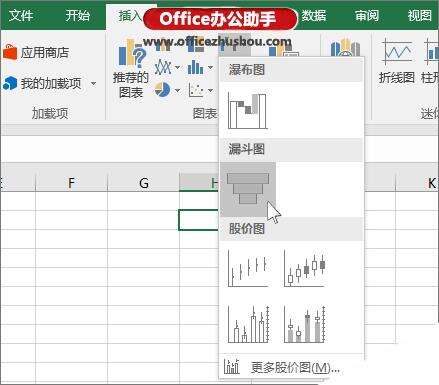This screenshot has height=385, width=439.
Task: Expand the 我的加载项 dropdown arrow
Action: (x=93, y=83)
